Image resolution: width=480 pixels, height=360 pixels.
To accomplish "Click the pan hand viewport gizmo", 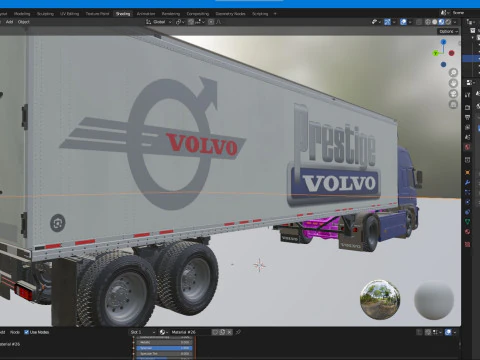I will click(453, 83).
